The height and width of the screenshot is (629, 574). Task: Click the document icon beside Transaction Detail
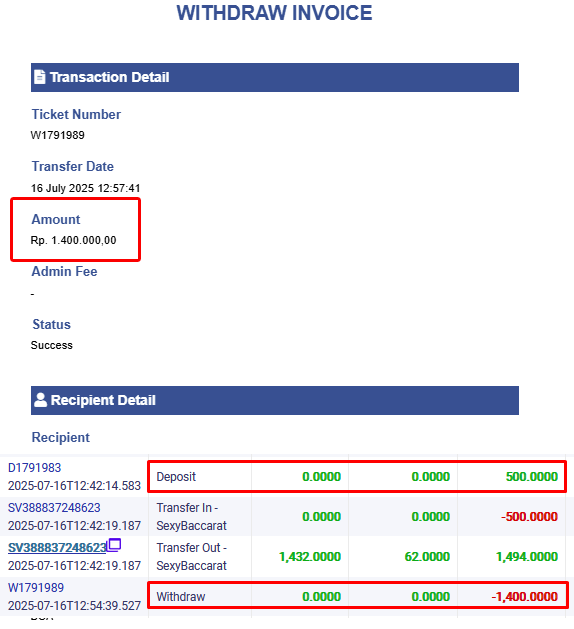[40, 77]
